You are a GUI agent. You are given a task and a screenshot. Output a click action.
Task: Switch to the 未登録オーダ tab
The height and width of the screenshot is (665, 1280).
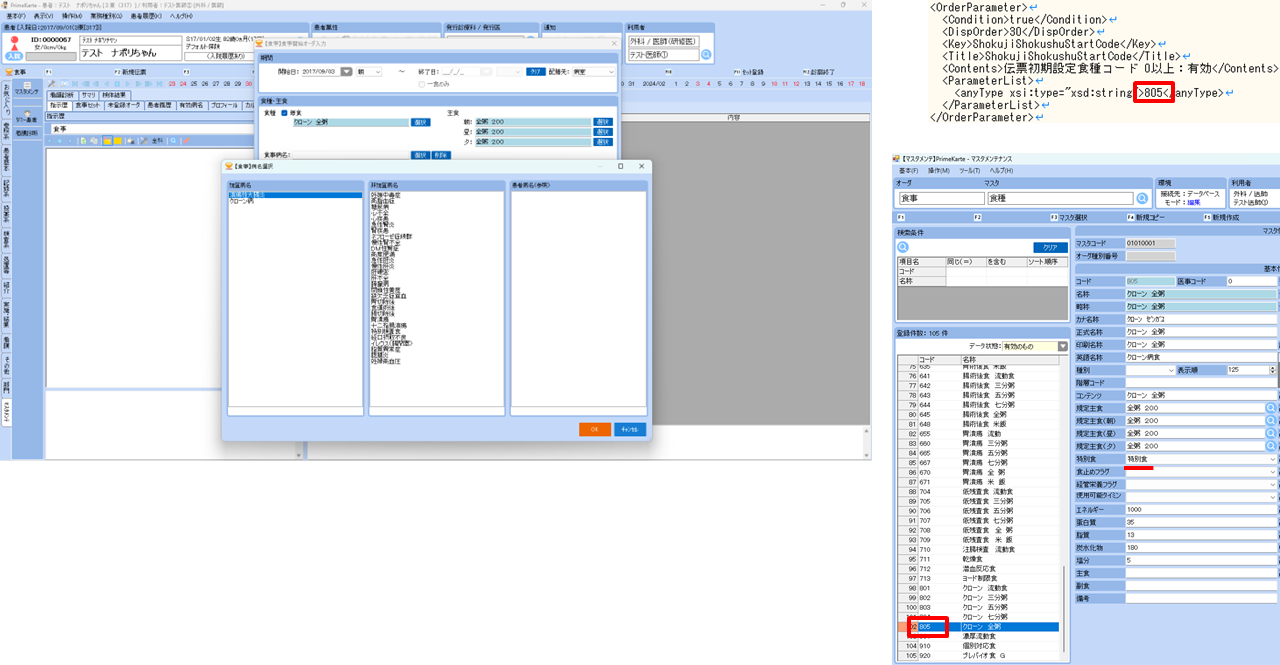click(123, 105)
